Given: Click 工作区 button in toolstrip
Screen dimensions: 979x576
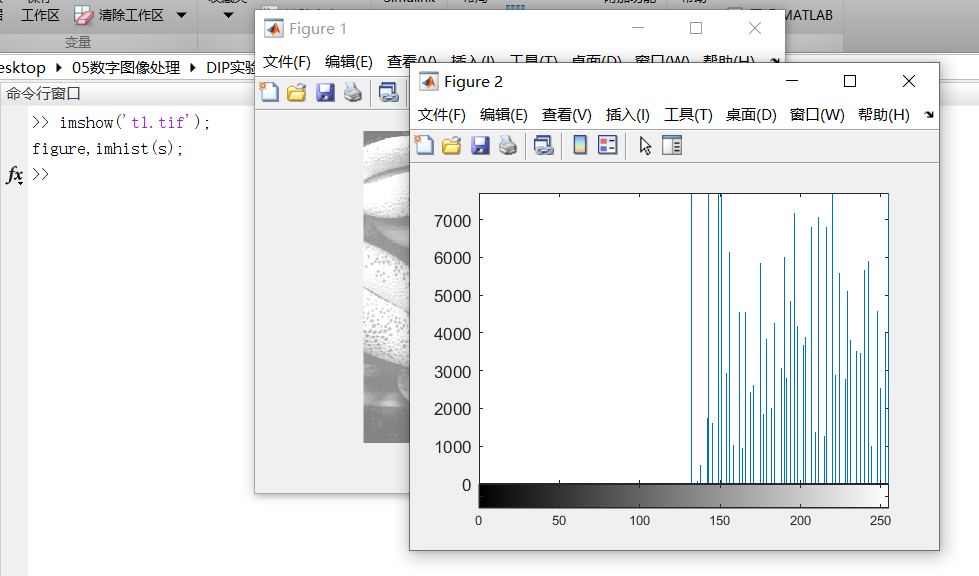Looking at the screenshot, I should click(40, 15).
